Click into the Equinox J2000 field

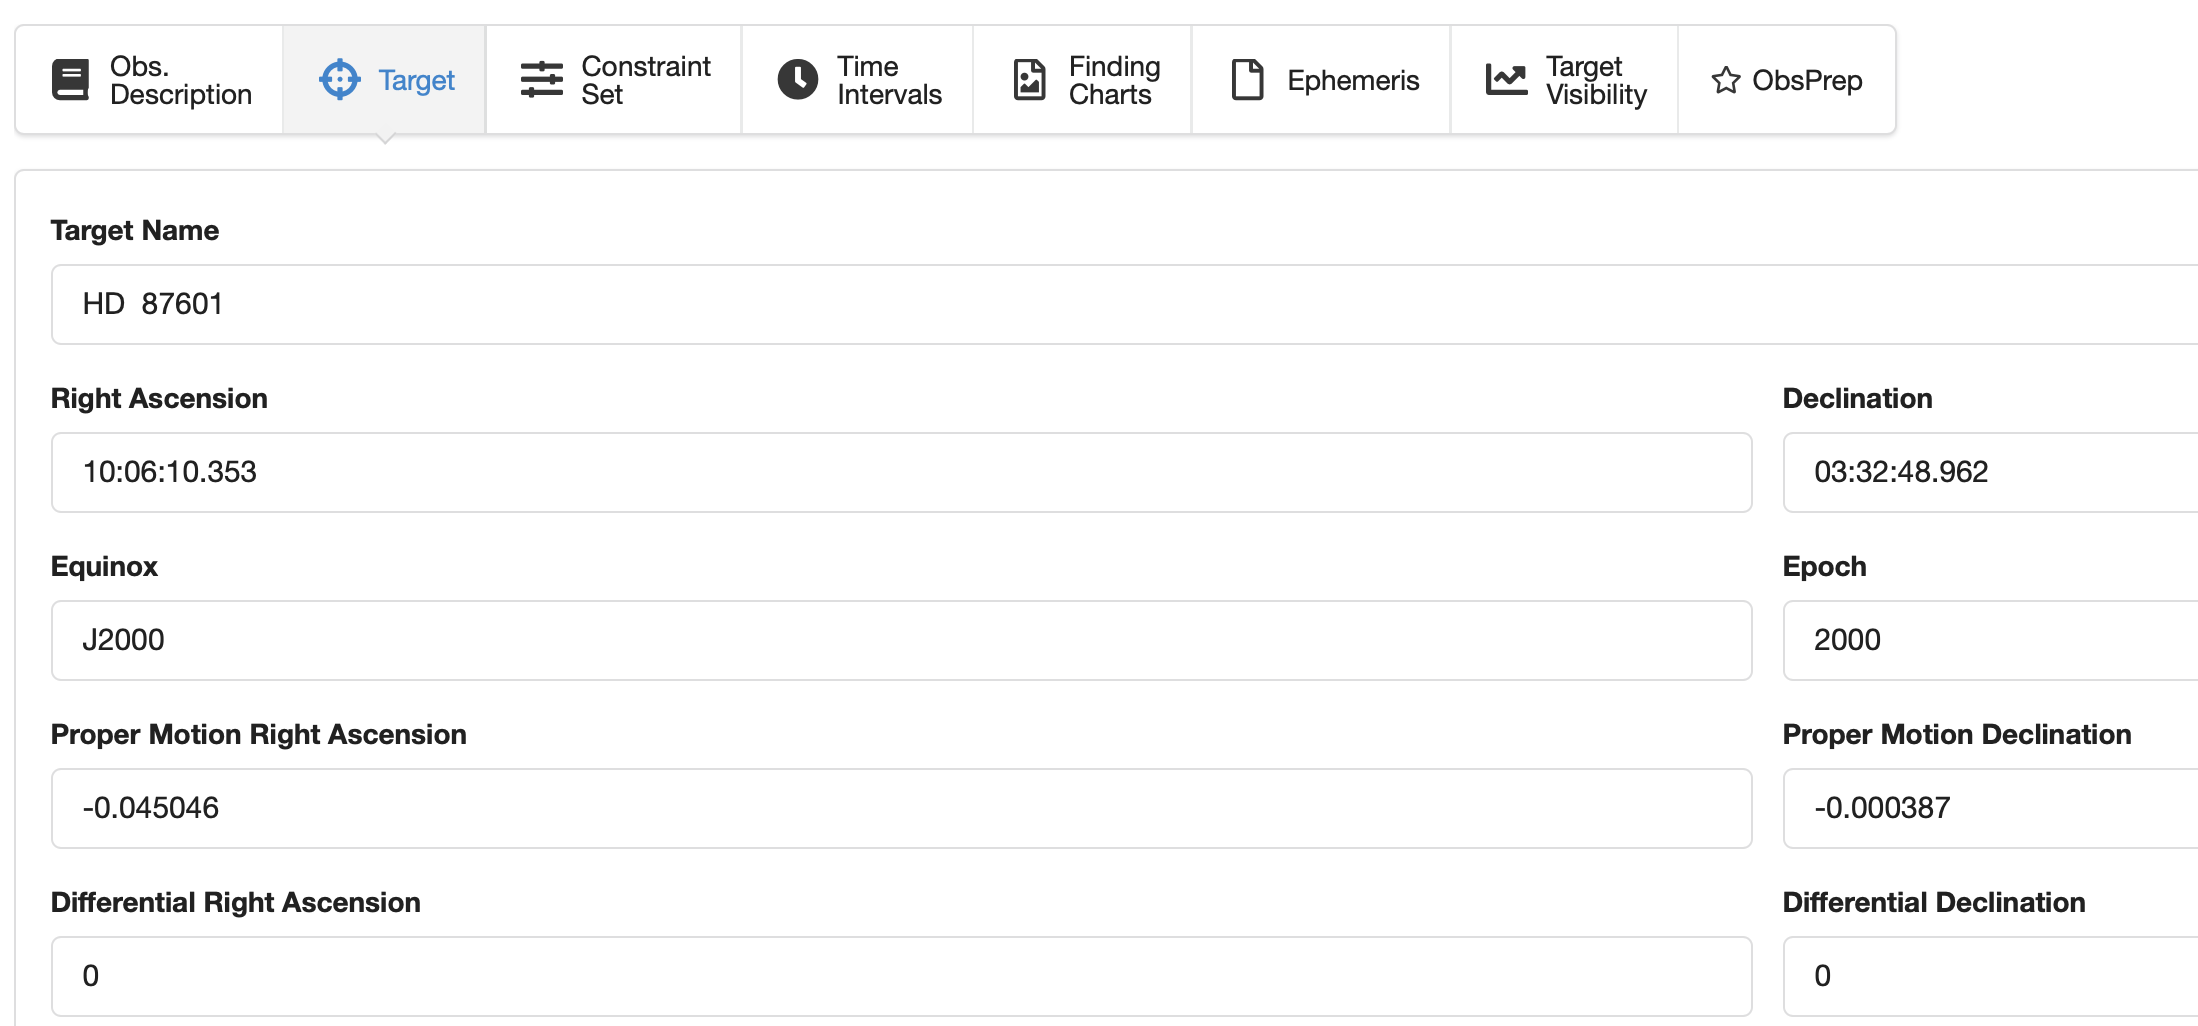[x=900, y=640]
